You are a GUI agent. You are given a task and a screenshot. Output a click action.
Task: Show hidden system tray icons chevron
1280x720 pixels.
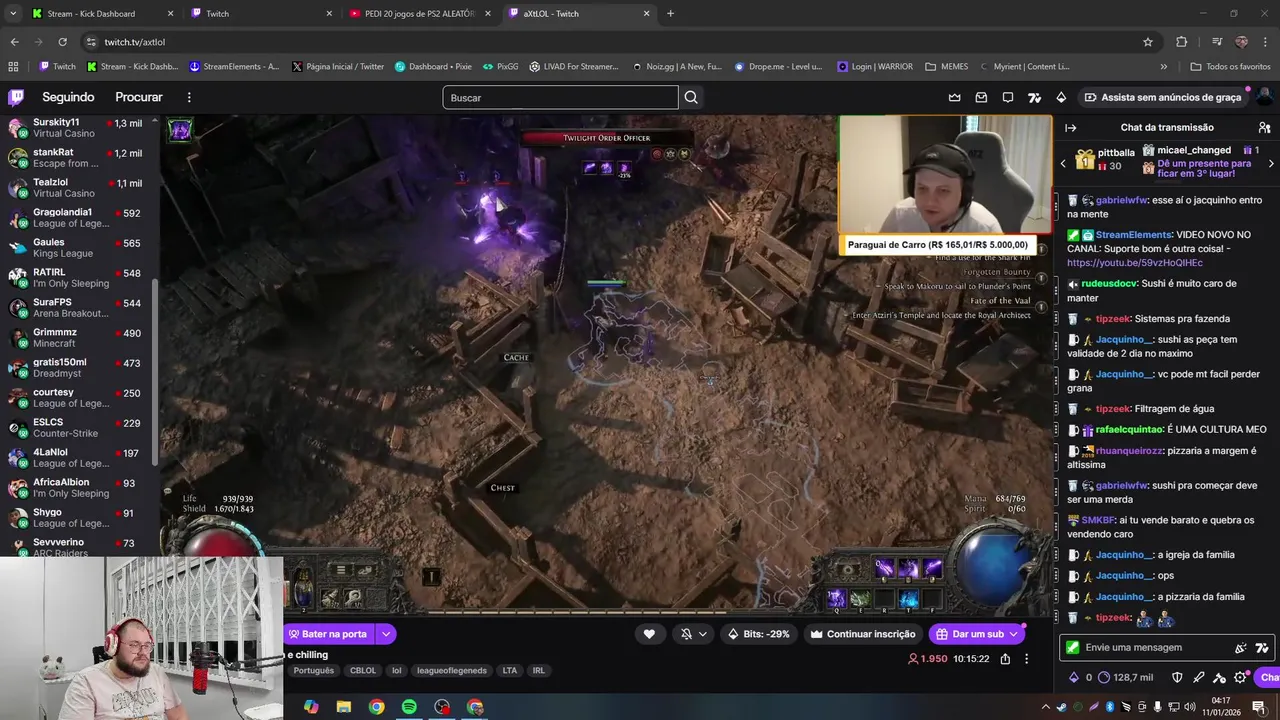click(1046, 707)
